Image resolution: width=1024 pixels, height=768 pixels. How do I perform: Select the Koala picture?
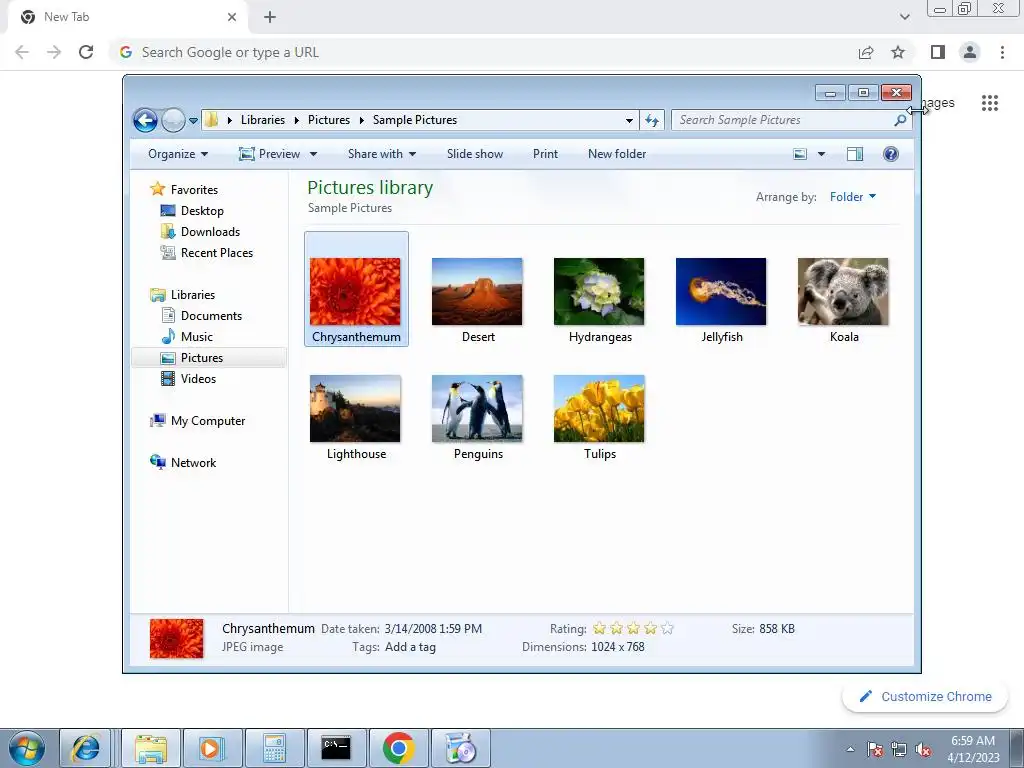point(843,291)
